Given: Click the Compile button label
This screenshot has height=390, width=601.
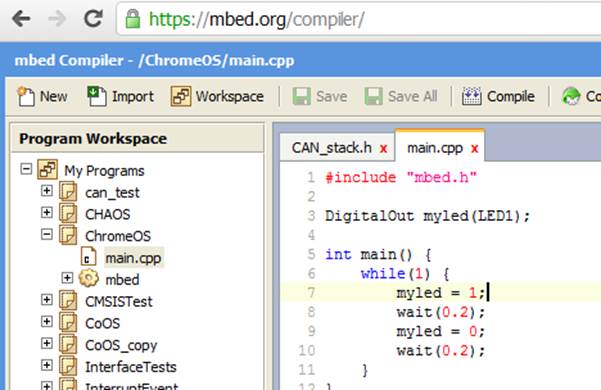Looking at the screenshot, I should pyautogui.click(x=511, y=97).
